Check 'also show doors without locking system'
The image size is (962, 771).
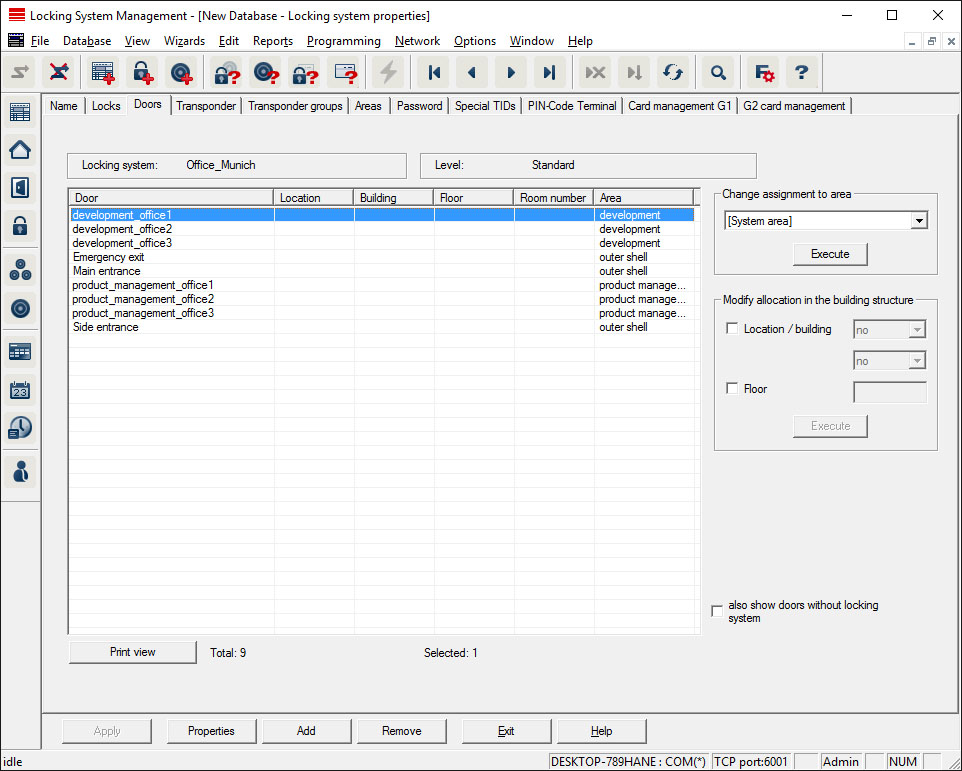[717, 611]
